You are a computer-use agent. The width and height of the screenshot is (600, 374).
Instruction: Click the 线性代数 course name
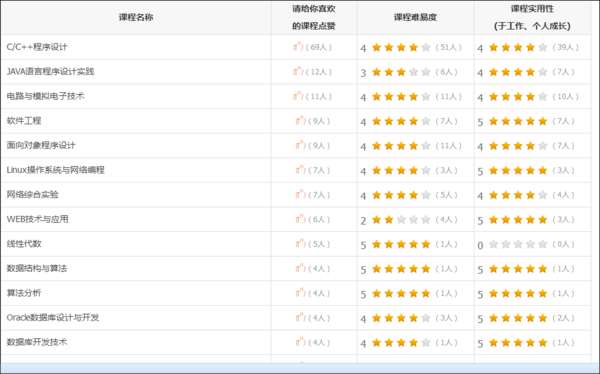(x=24, y=244)
